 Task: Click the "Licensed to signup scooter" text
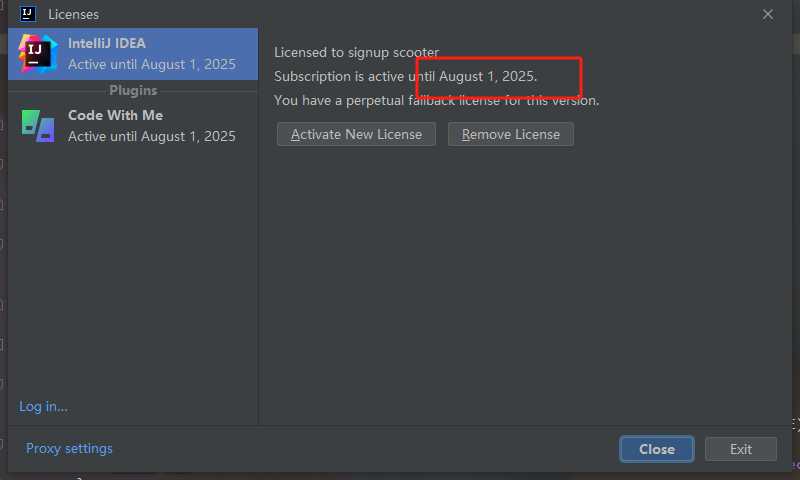click(356, 52)
